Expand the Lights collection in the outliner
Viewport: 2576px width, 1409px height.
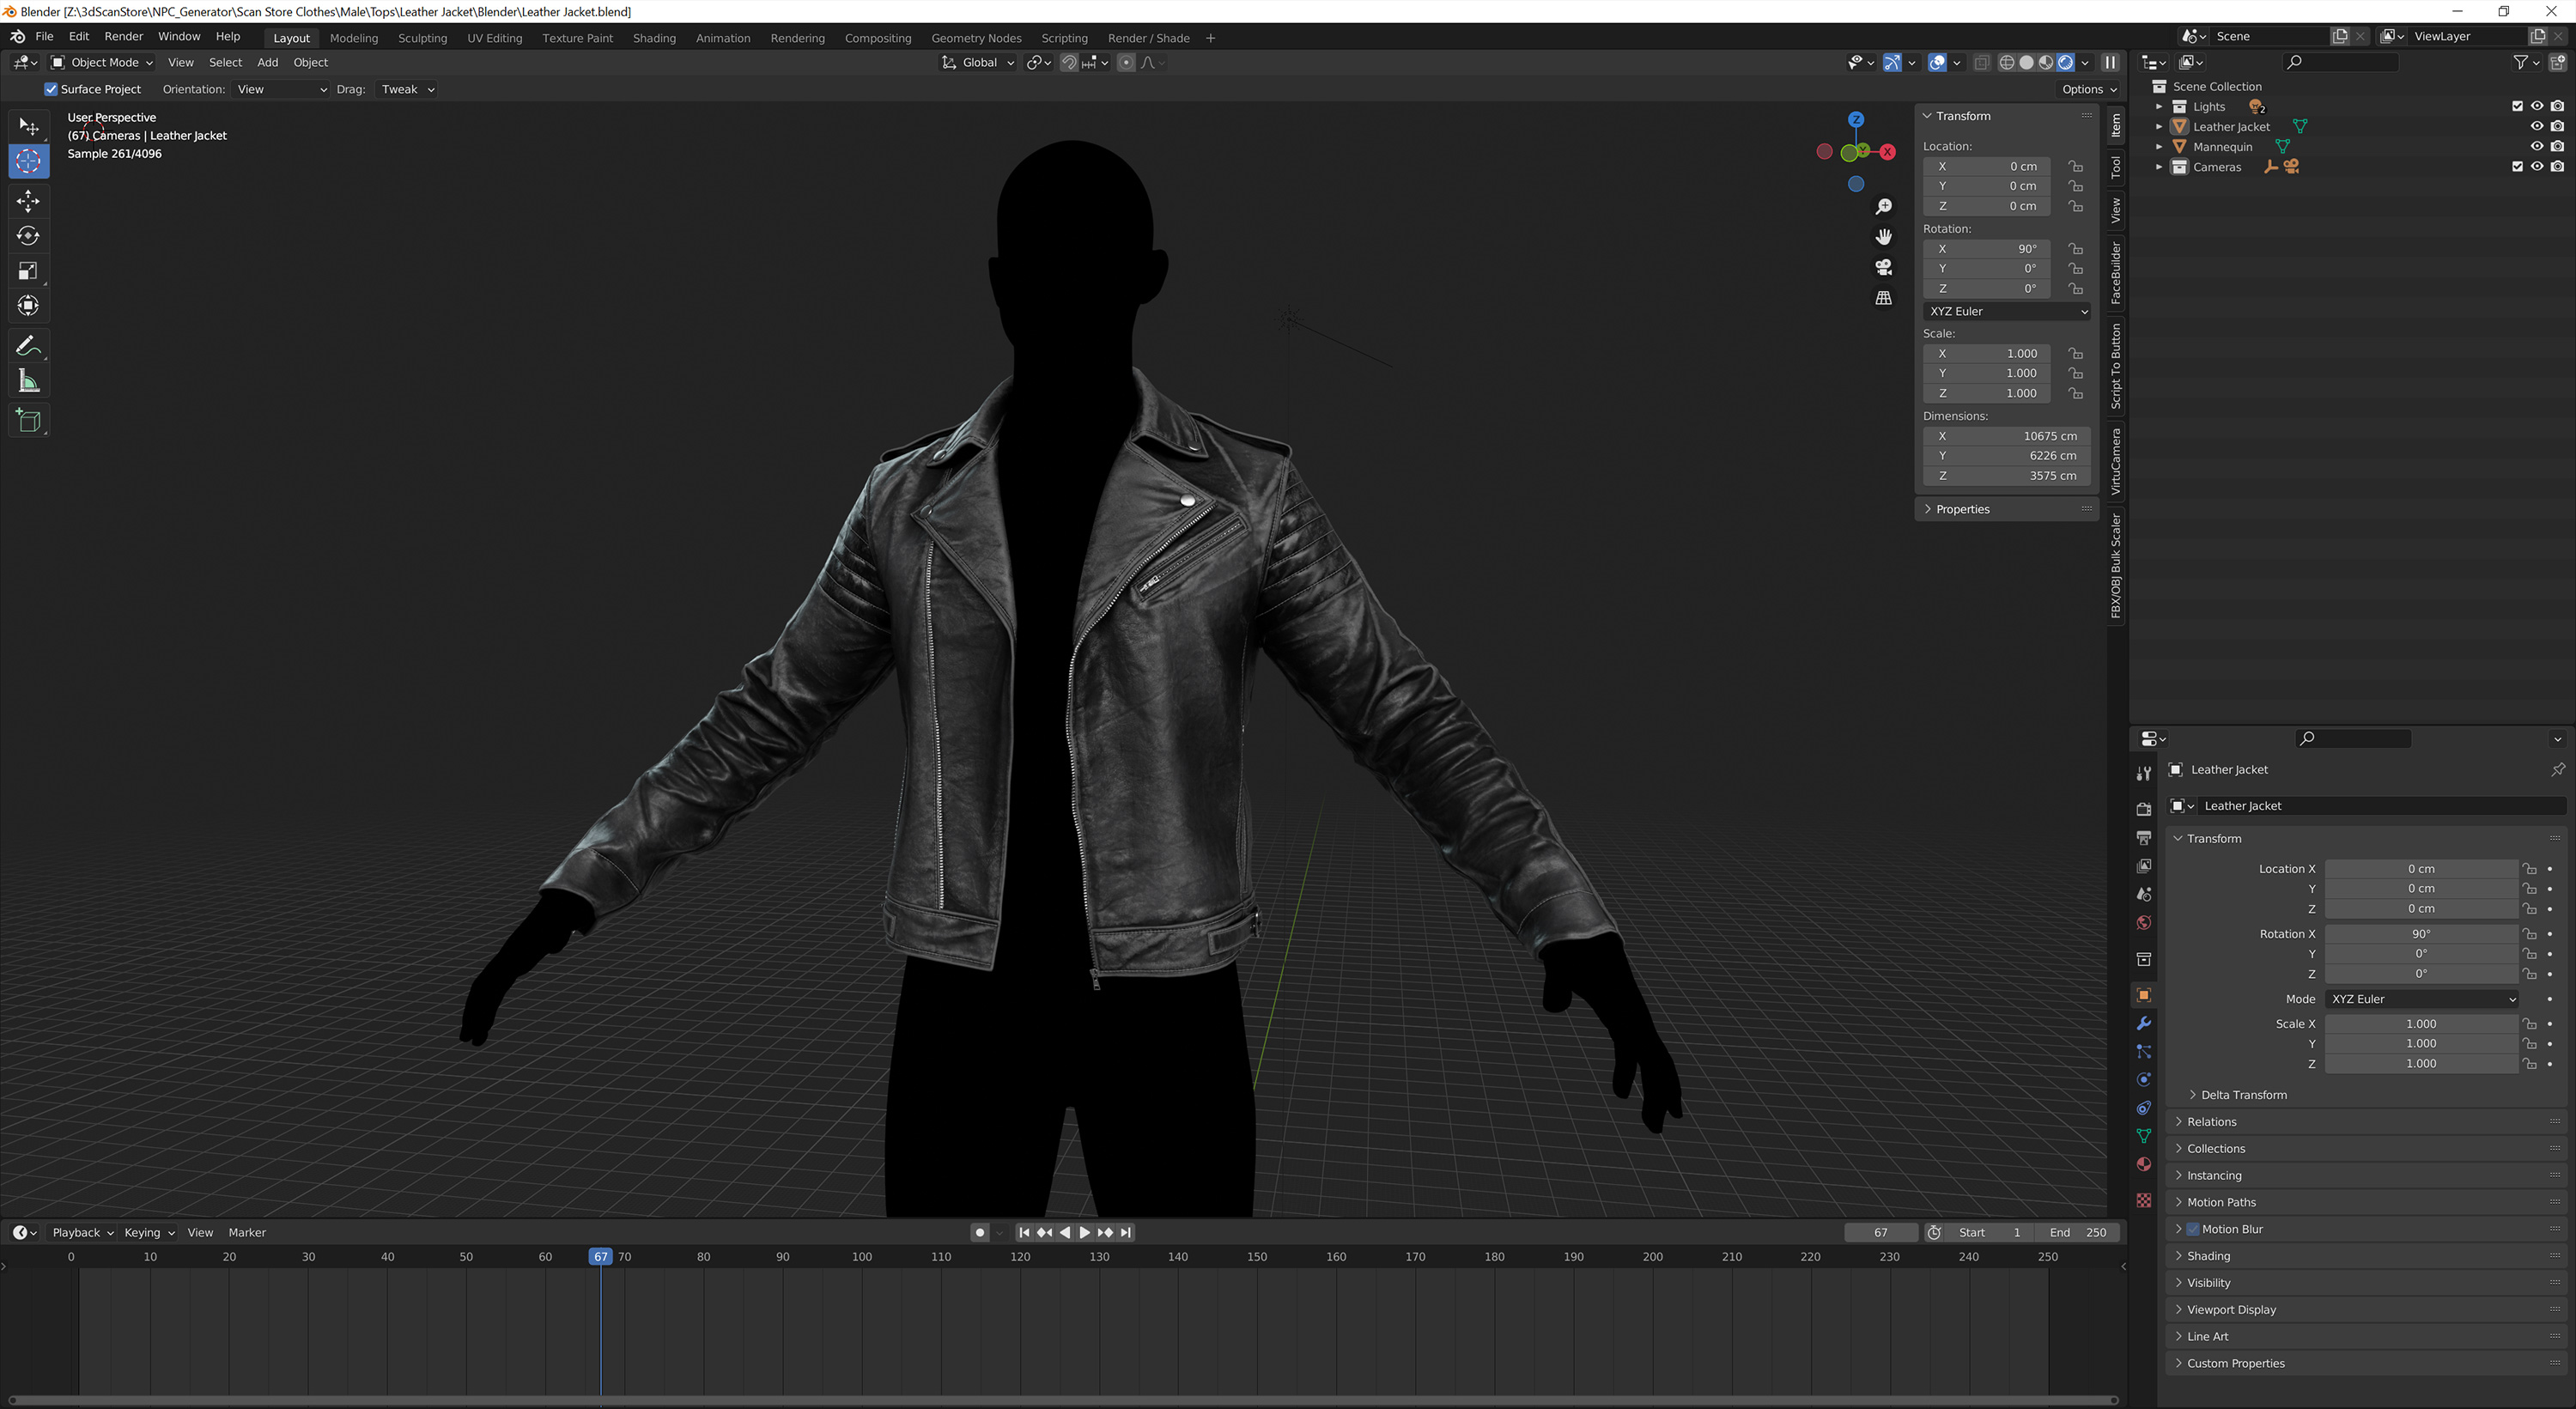coord(2159,106)
